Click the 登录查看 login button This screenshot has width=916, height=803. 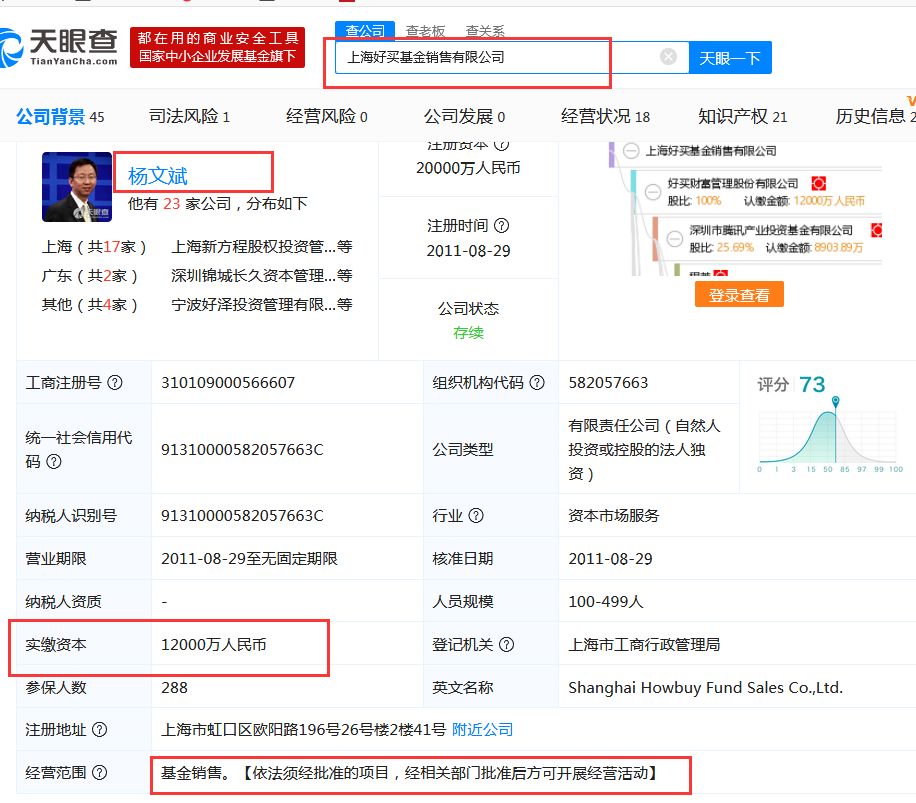[739, 295]
